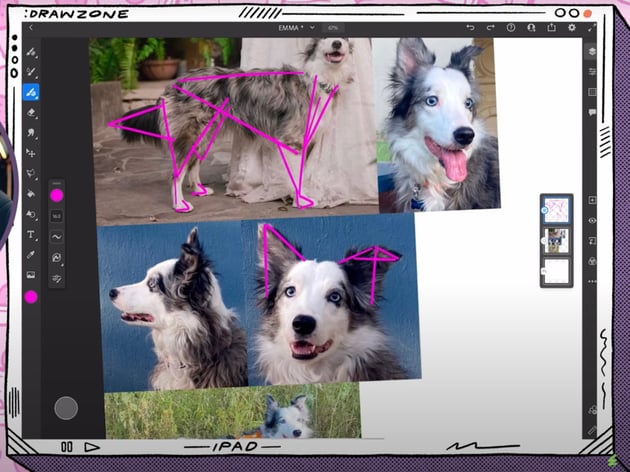Open the Shapes tool

pyautogui.click(x=31, y=214)
